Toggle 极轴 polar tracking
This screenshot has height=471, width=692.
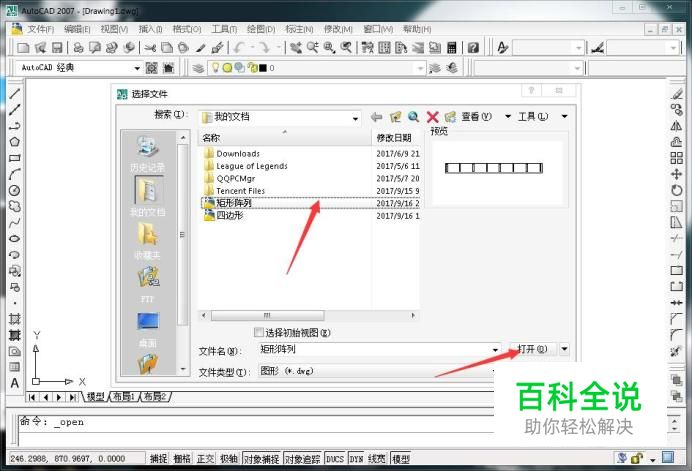pyautogui.click(x=229, y=459)
